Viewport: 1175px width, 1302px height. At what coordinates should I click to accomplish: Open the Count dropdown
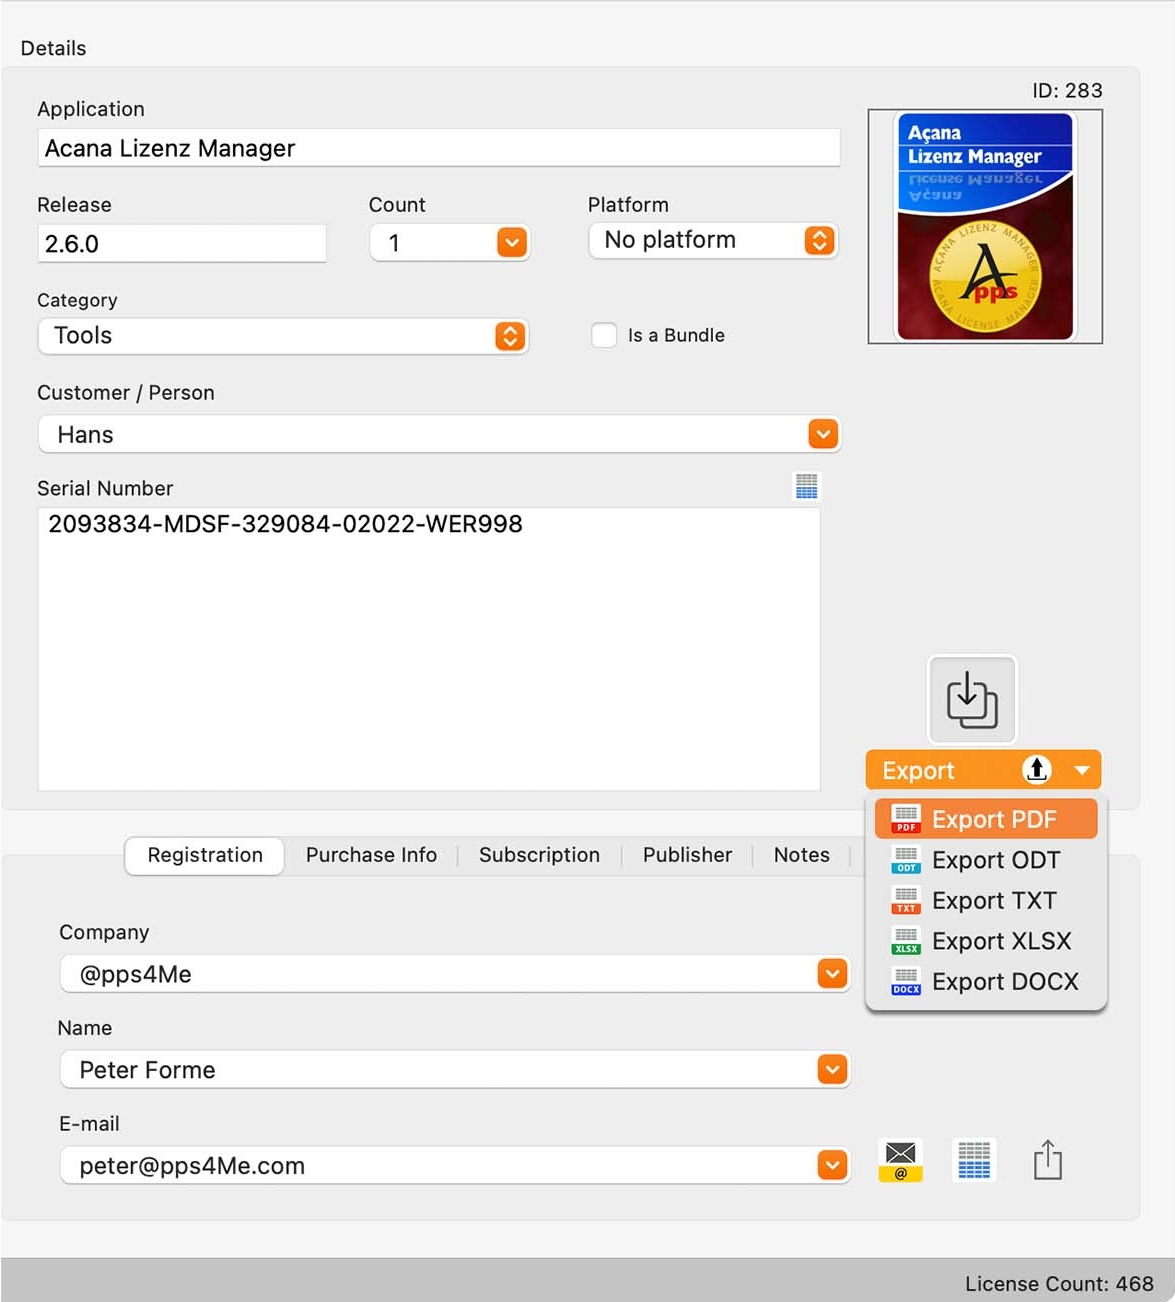point(511,243)
